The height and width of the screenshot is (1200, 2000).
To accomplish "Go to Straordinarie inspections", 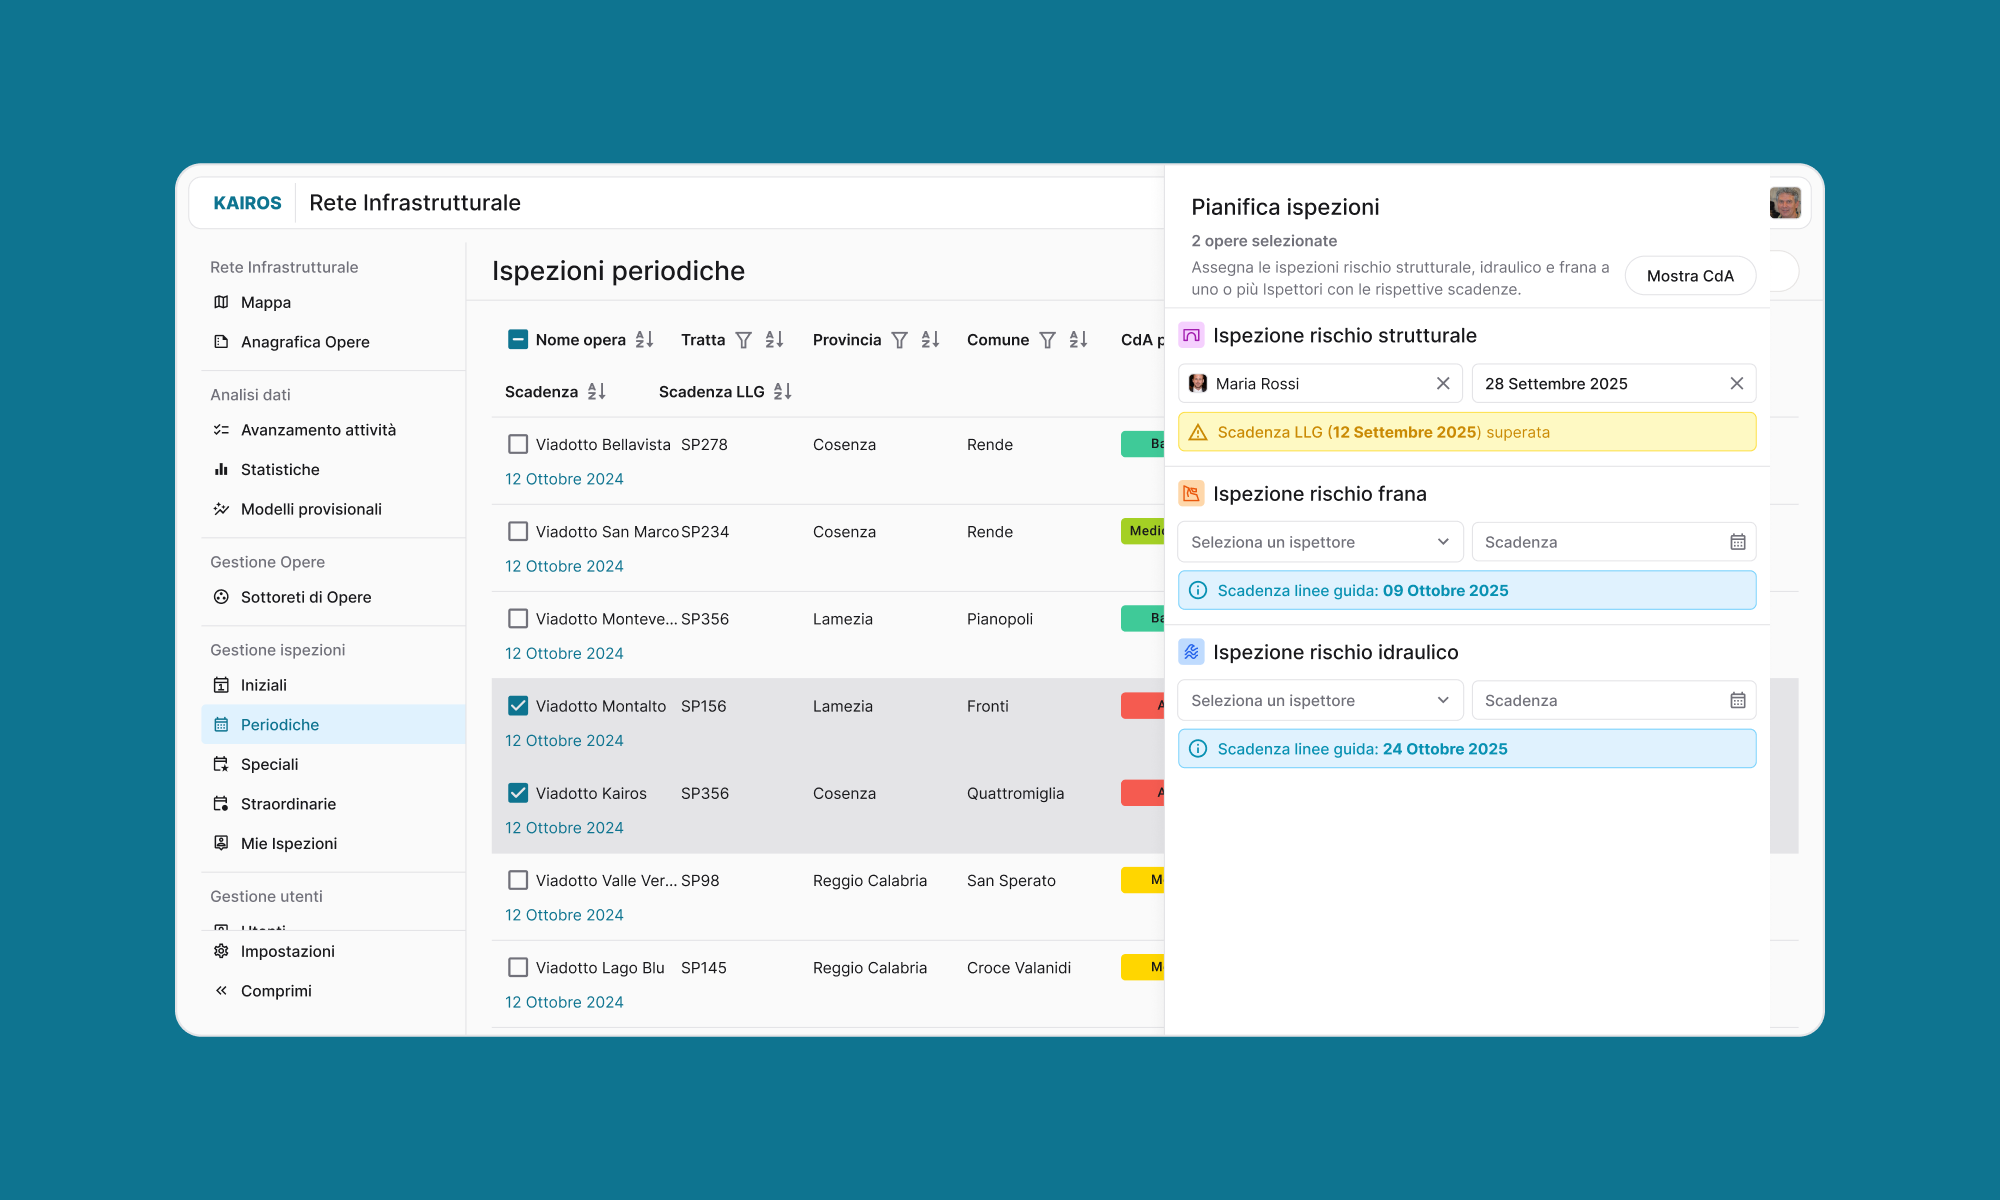I will click(x=287, y=804).
